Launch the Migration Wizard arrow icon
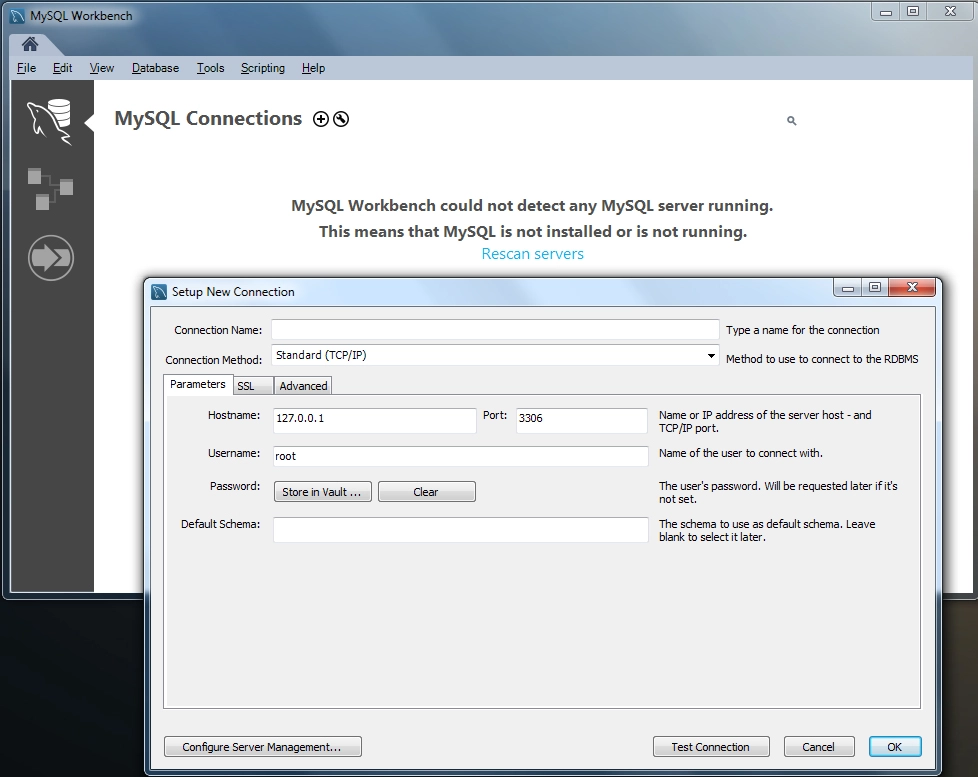The height and width of the screenshot is (777, 978). [50, 257]
